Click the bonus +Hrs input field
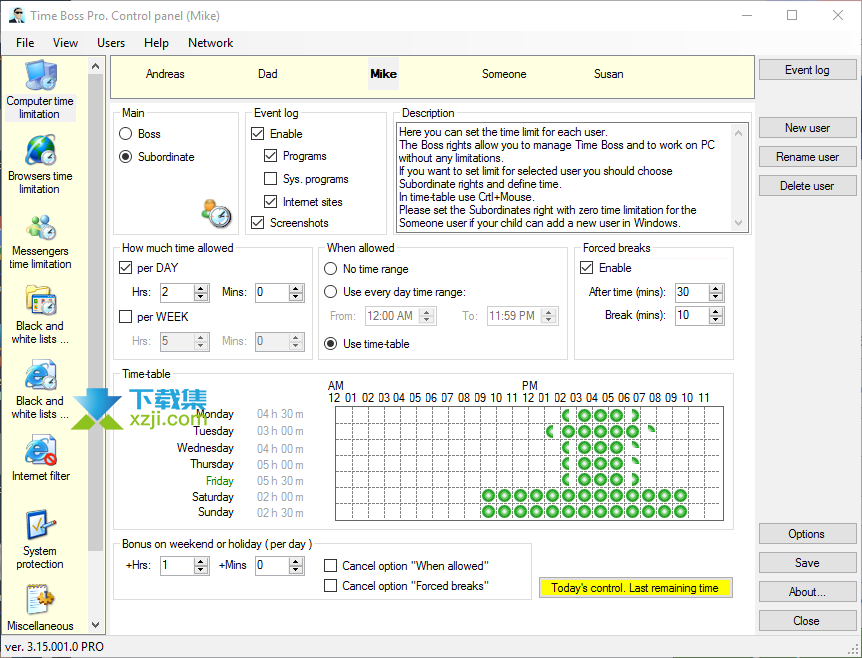 [x=177, y=566]
